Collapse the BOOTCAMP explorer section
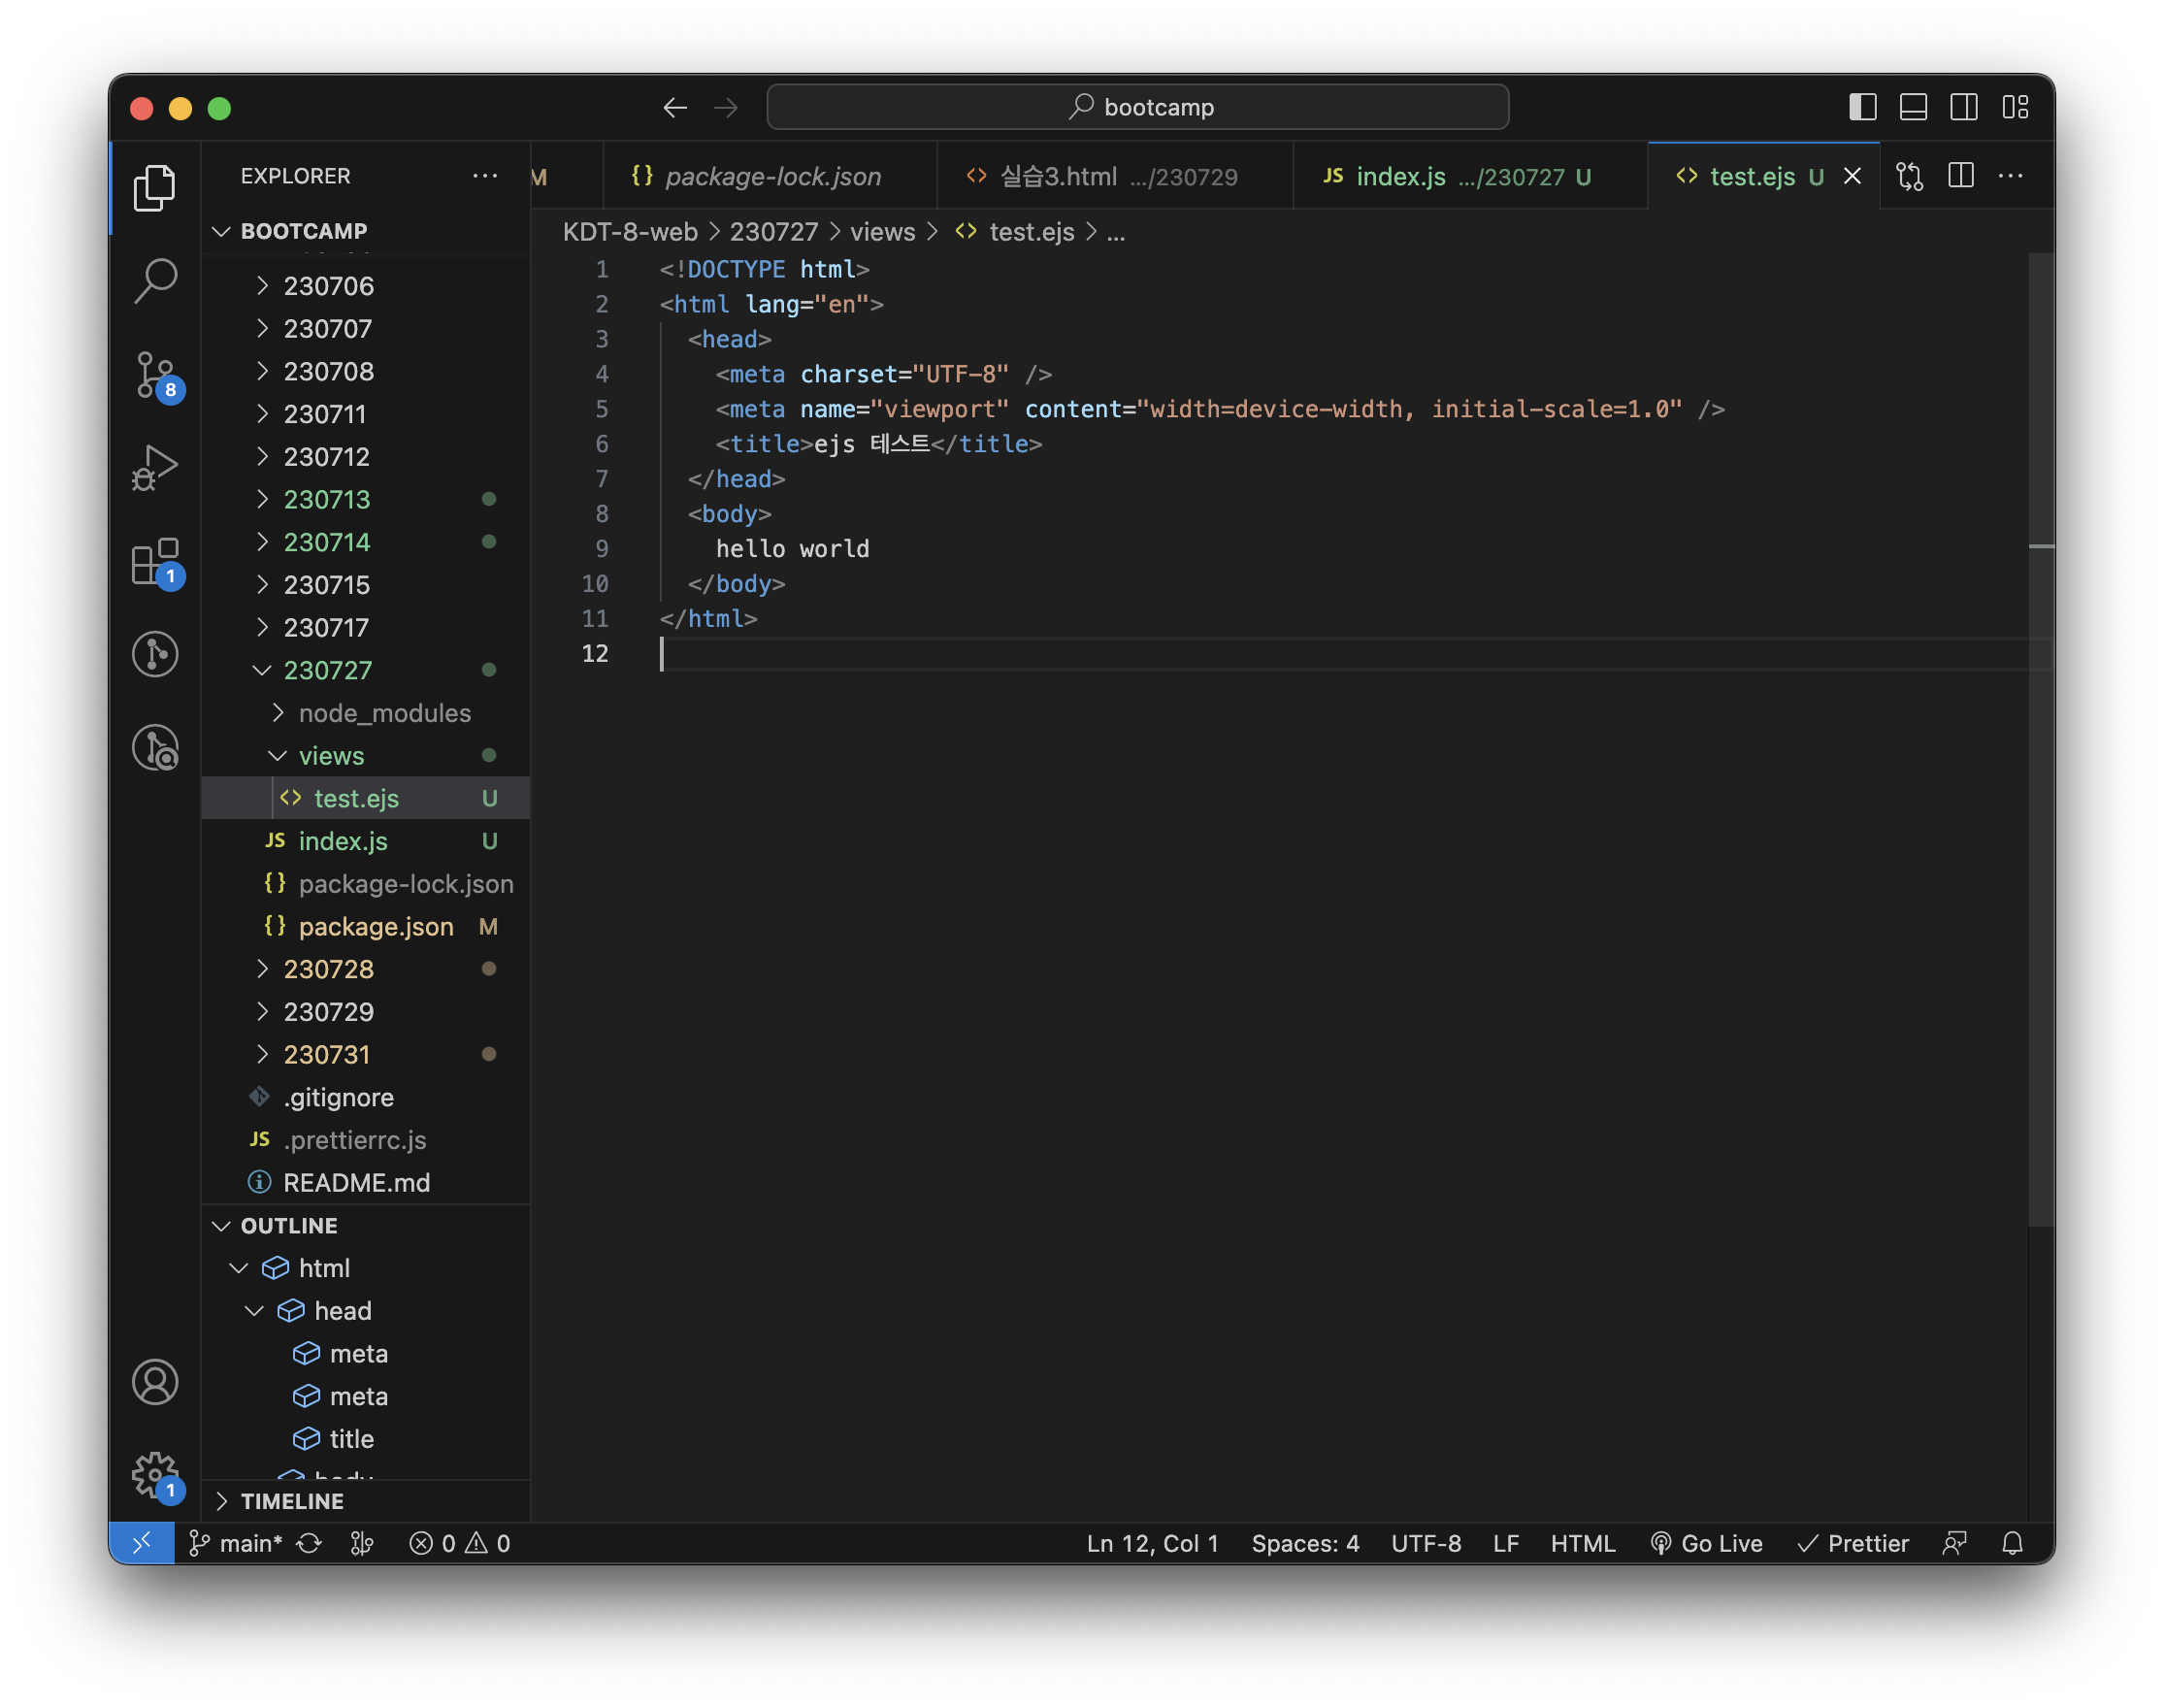The width and height of the screenshot is (2164, 1708). pos(366,231)
